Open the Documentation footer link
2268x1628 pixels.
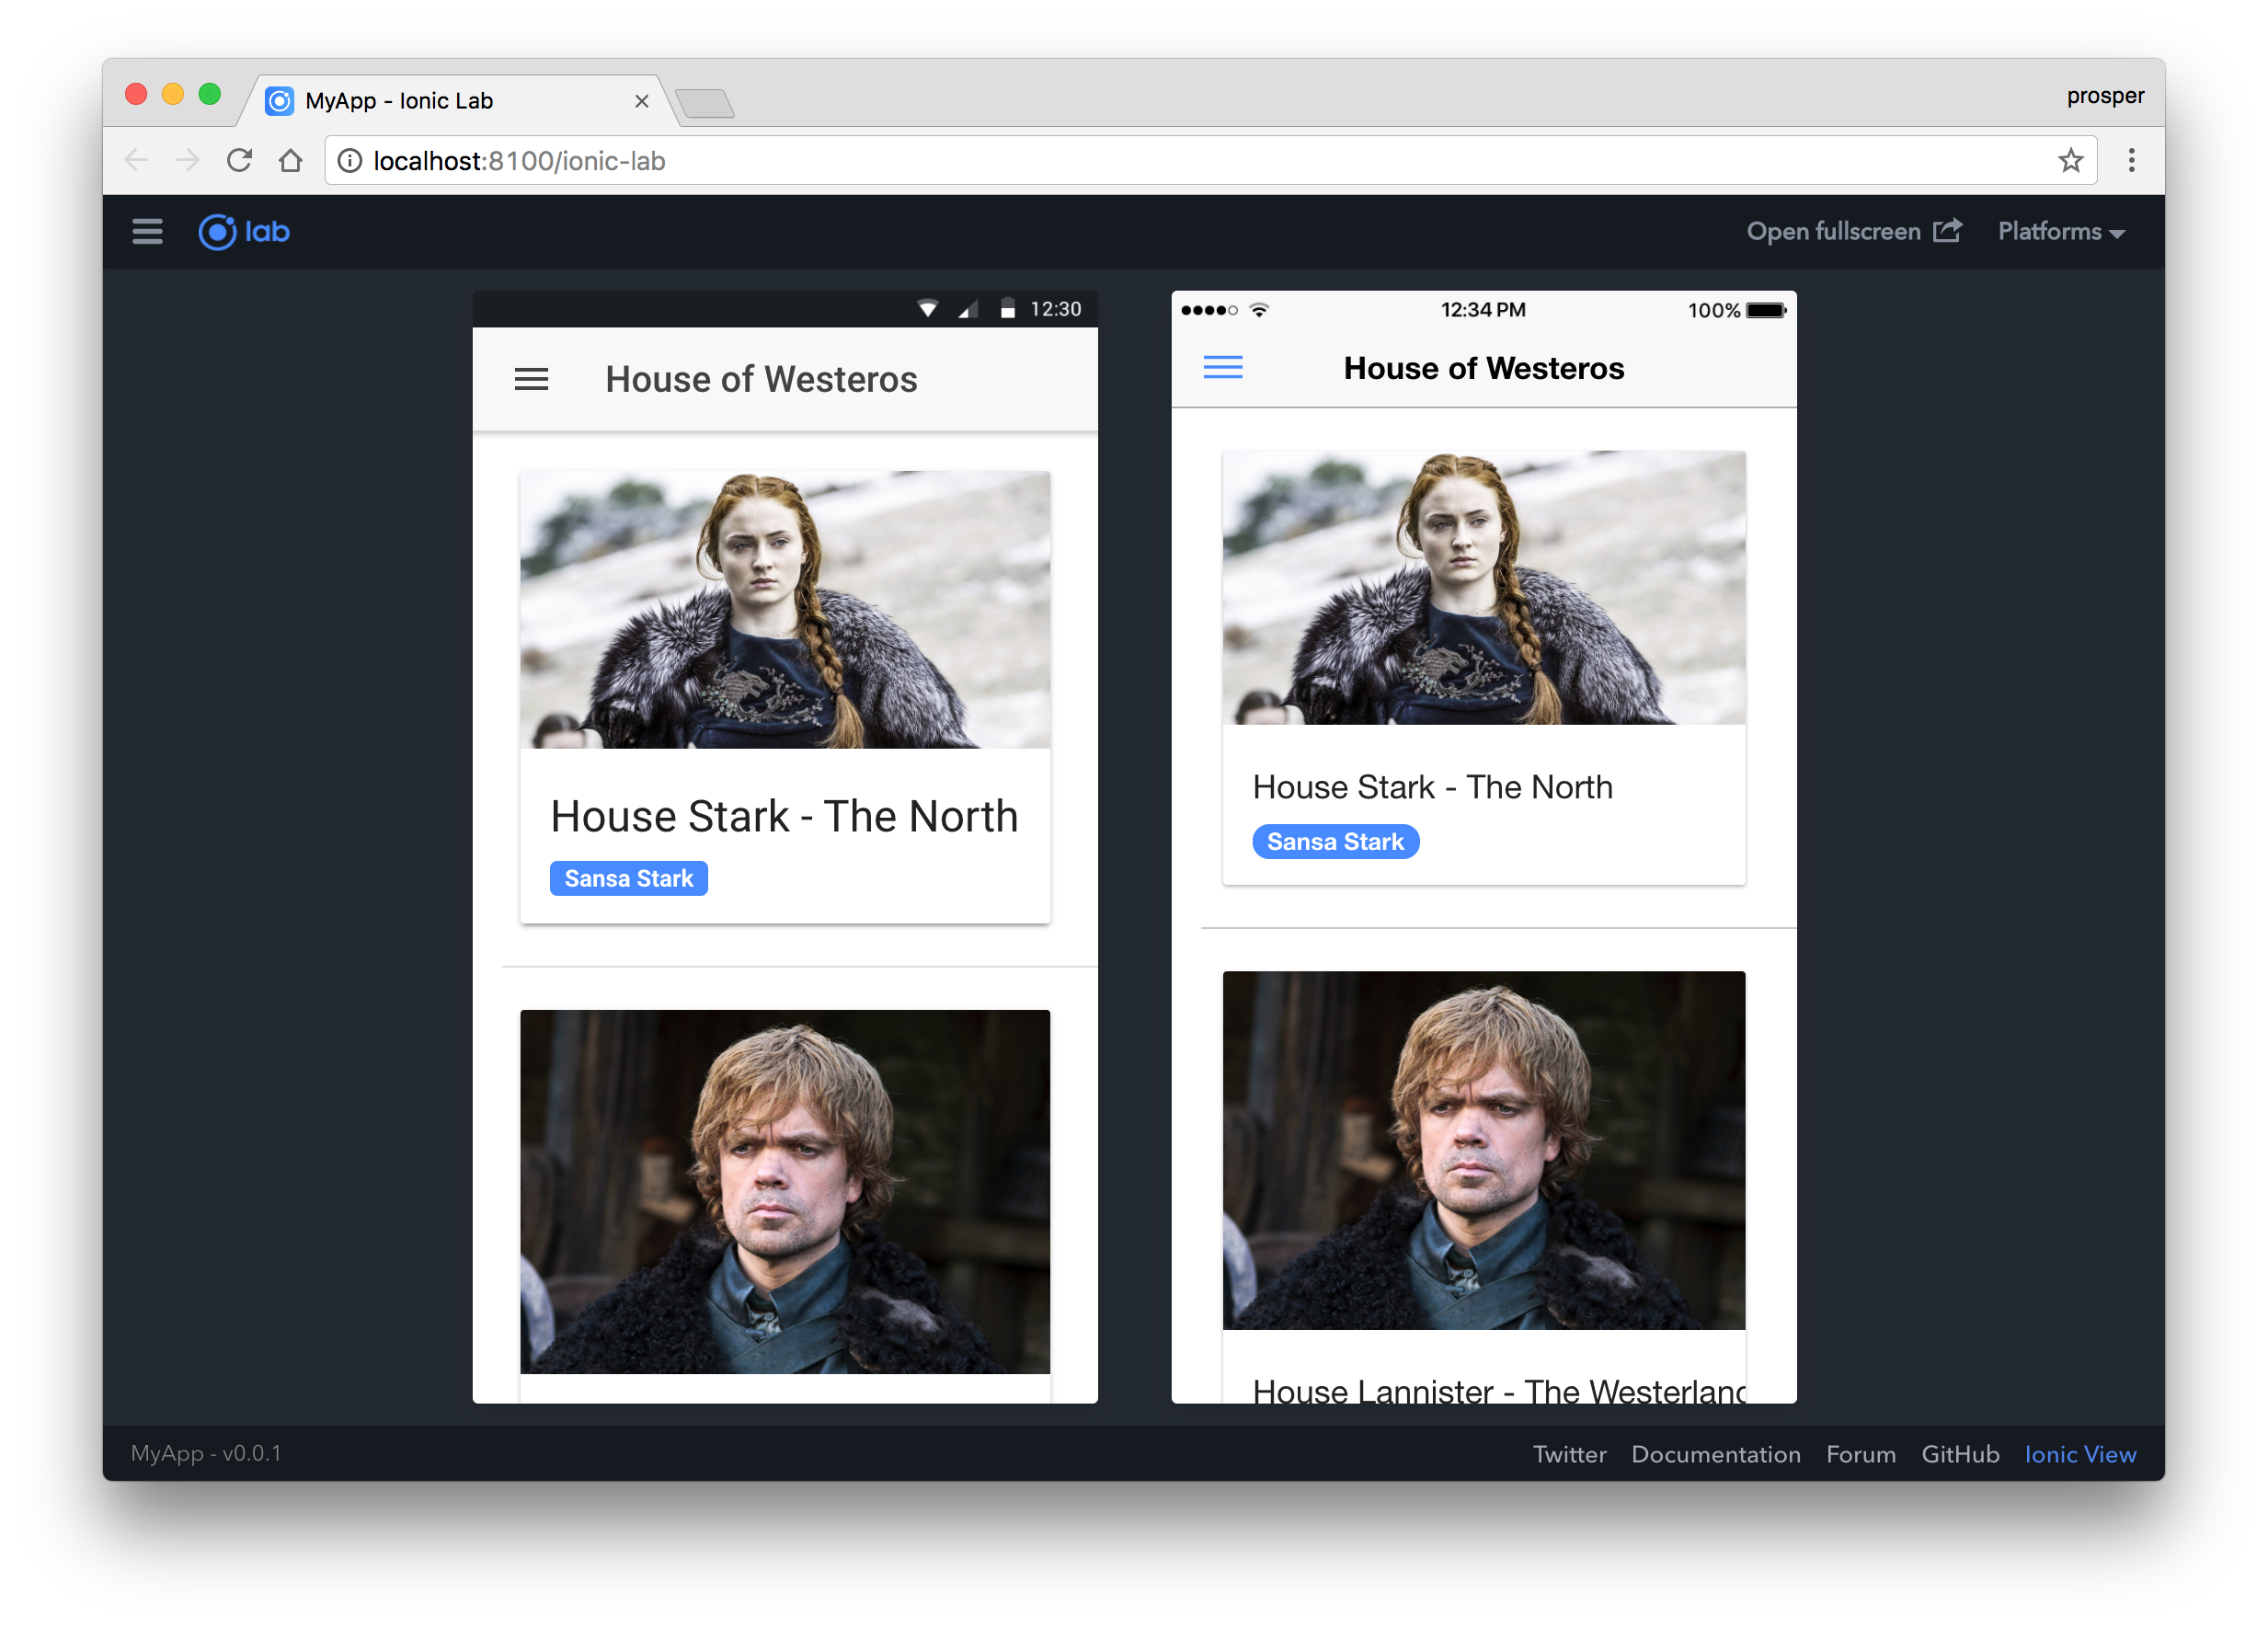coord(1715,1454)
